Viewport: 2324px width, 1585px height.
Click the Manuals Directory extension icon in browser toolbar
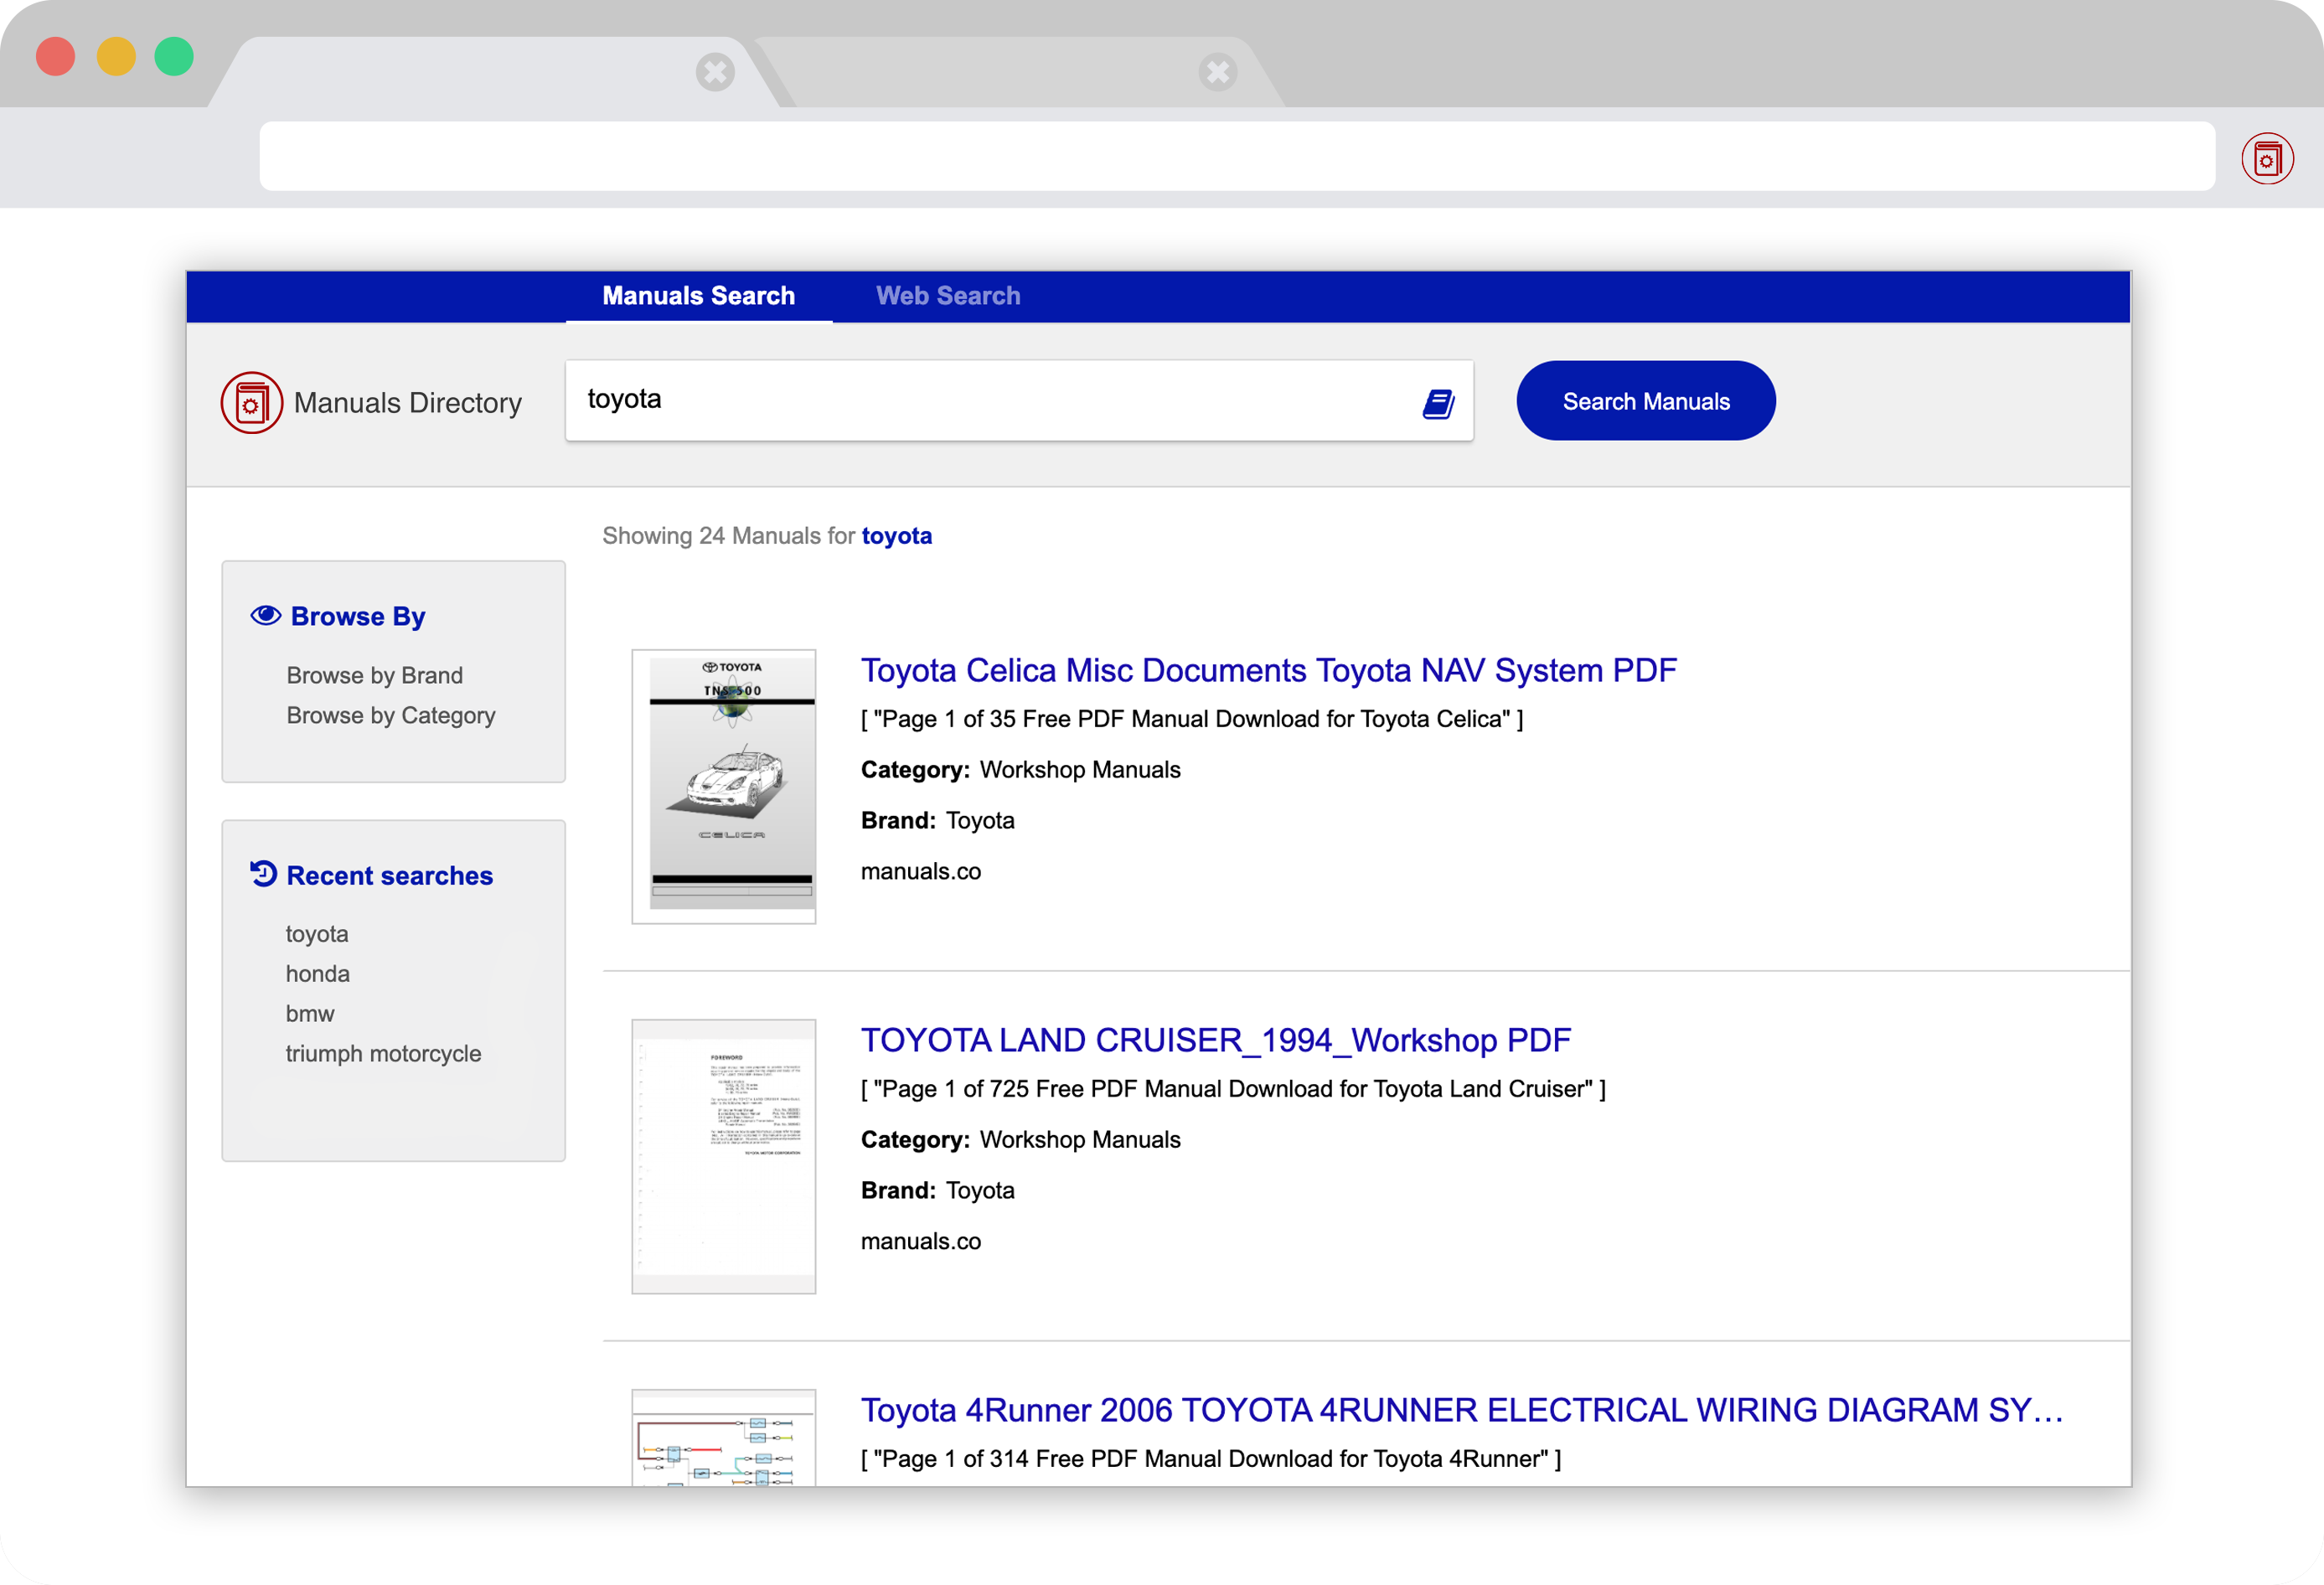click(x=2267, y=159)
